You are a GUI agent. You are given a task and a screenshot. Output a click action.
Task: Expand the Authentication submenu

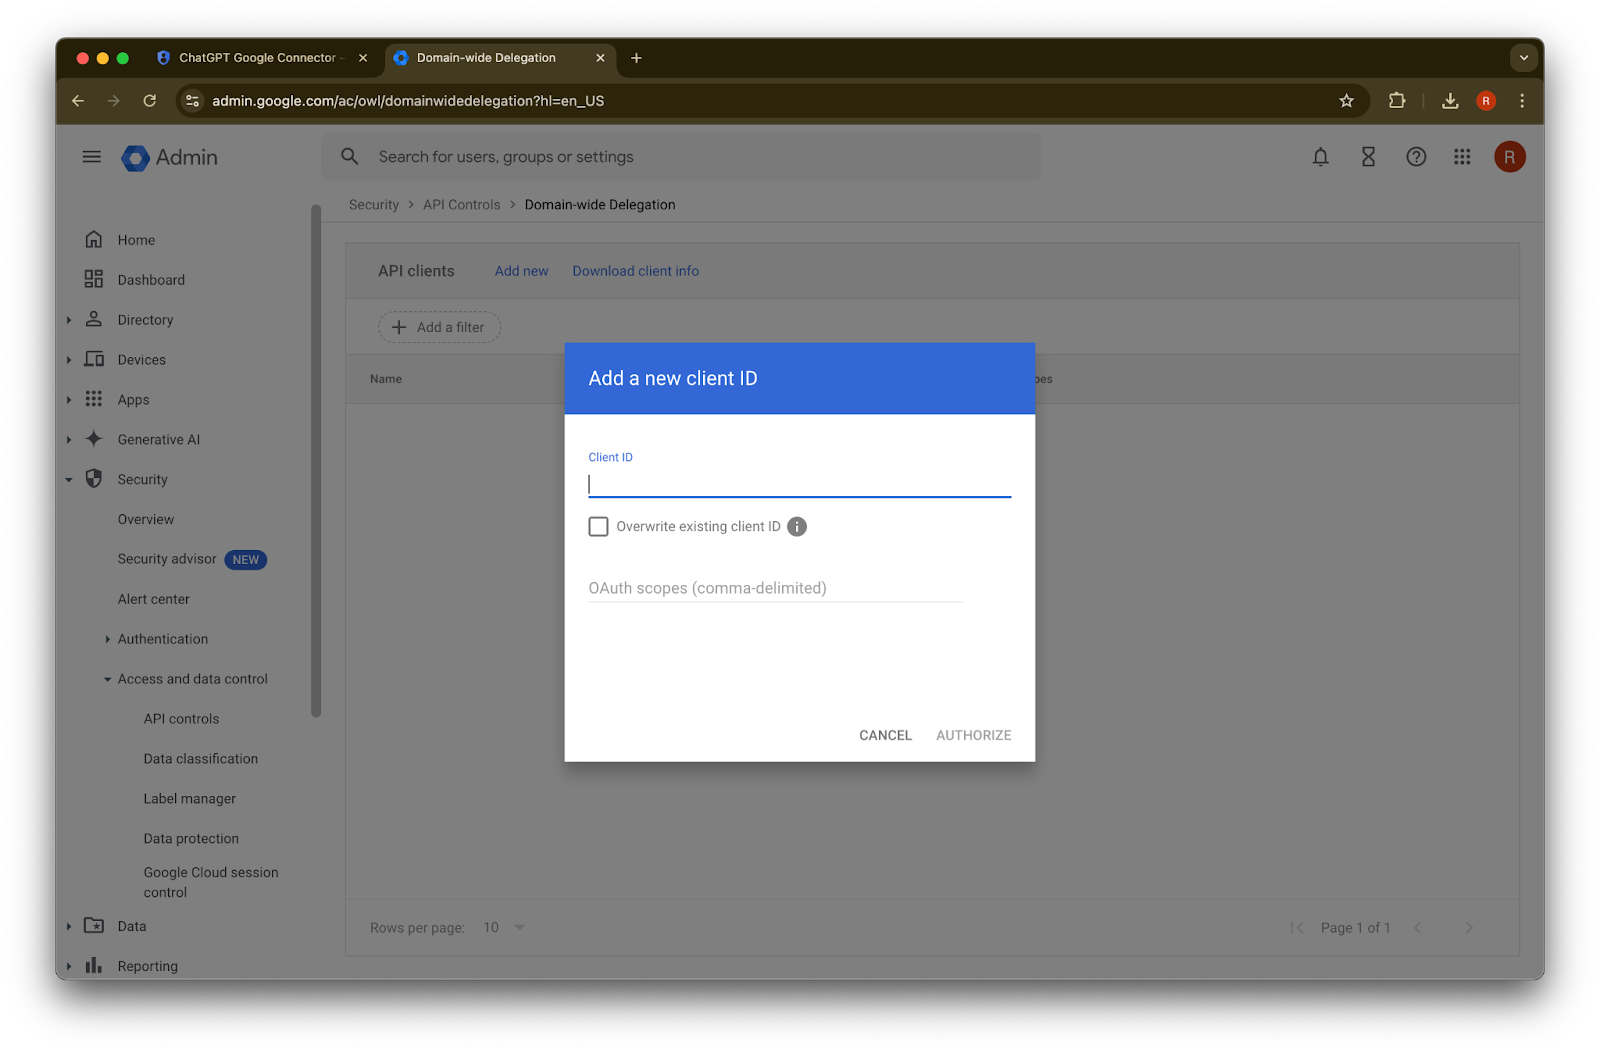[x=108, y=639]
